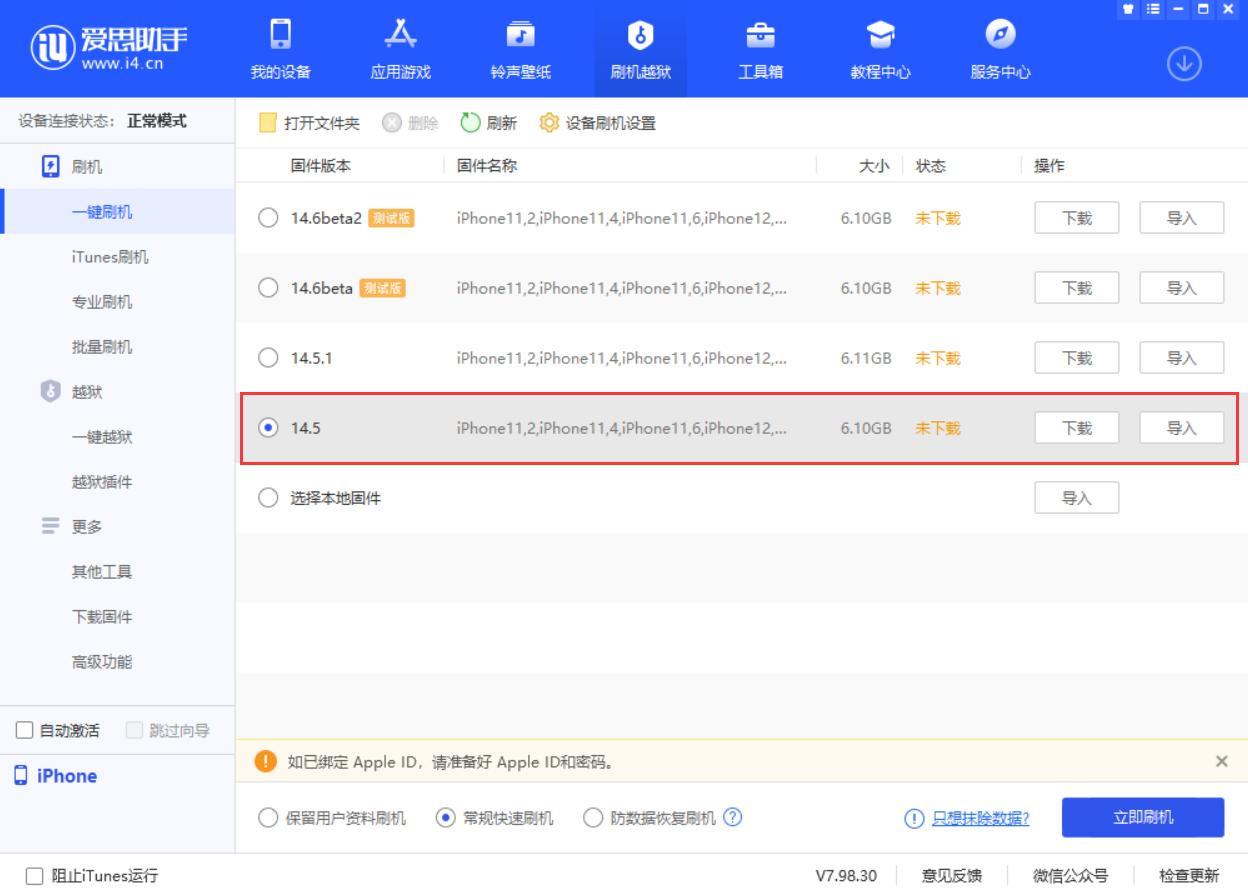
Task: Select iTunes刷机 in the sidebar
Action: (x=110, y=257)
